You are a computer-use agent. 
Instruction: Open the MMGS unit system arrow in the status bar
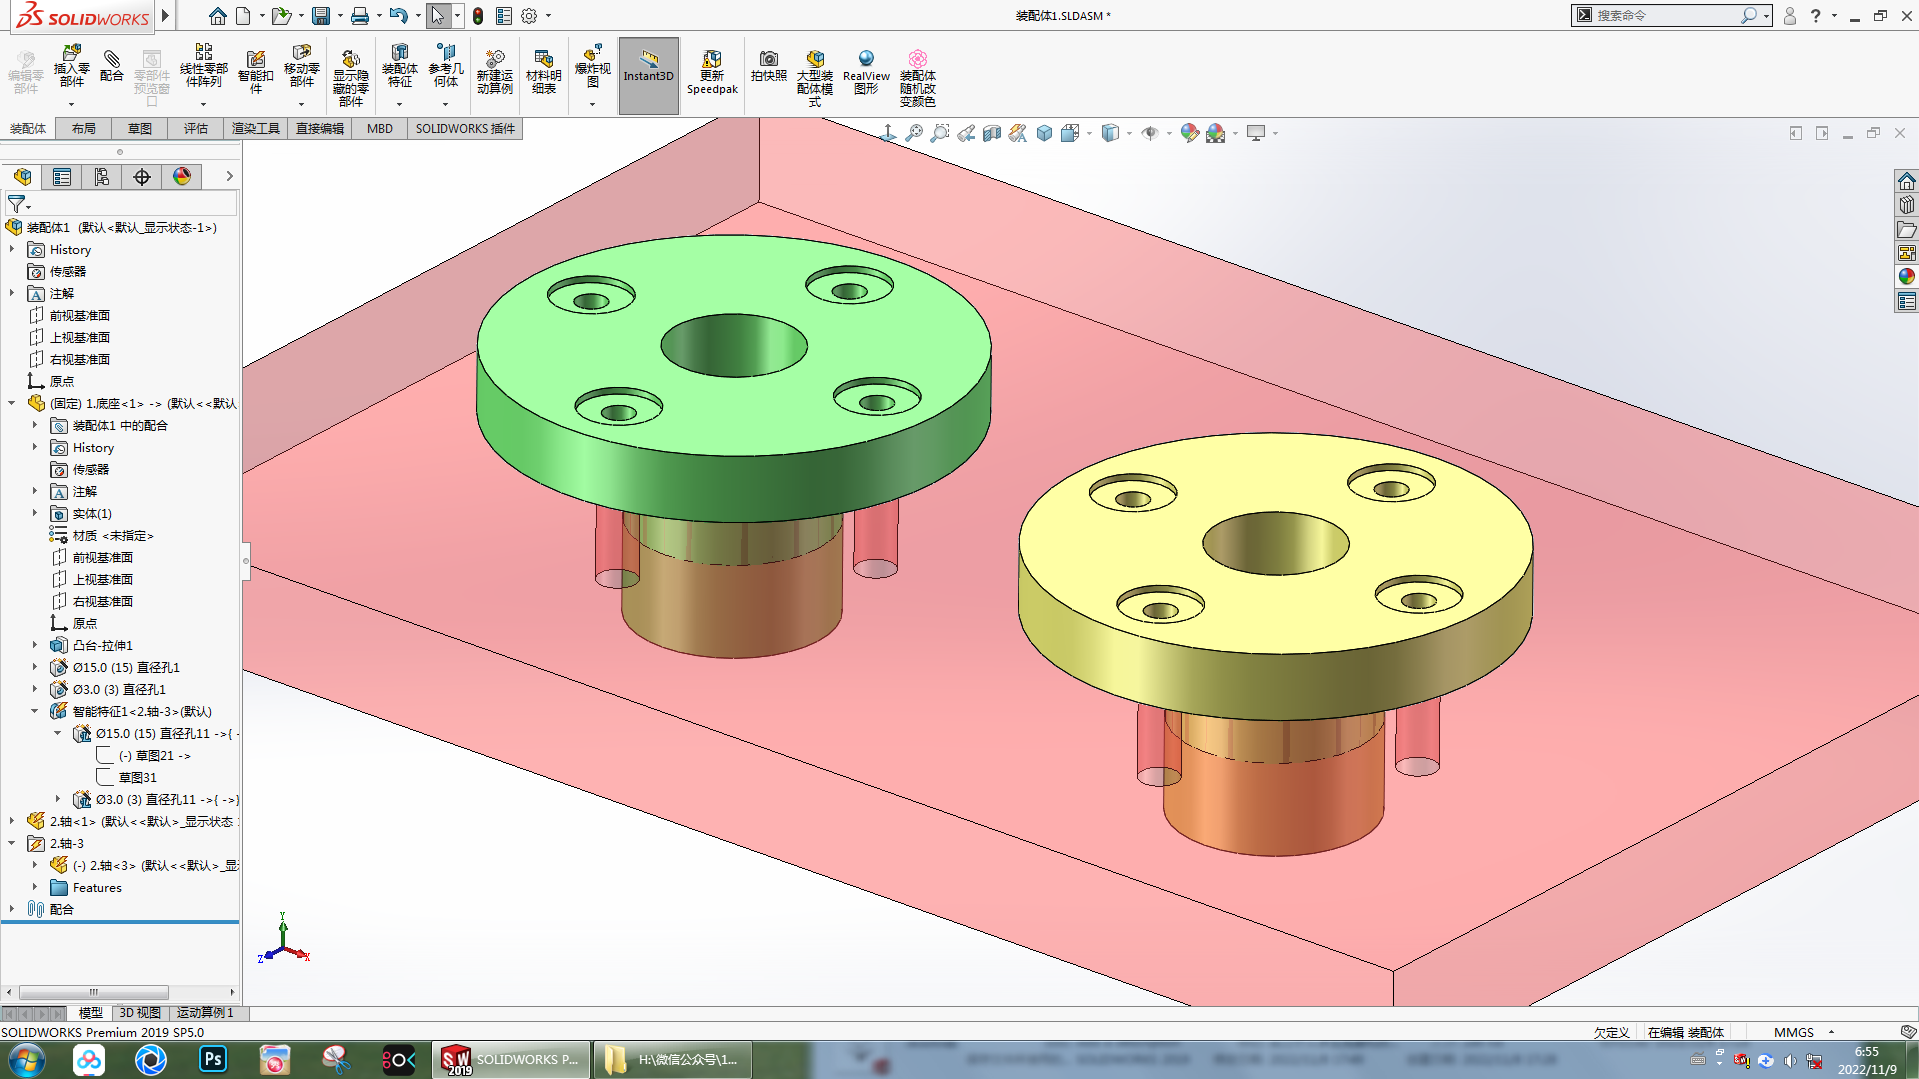tap(1831, 1032)
